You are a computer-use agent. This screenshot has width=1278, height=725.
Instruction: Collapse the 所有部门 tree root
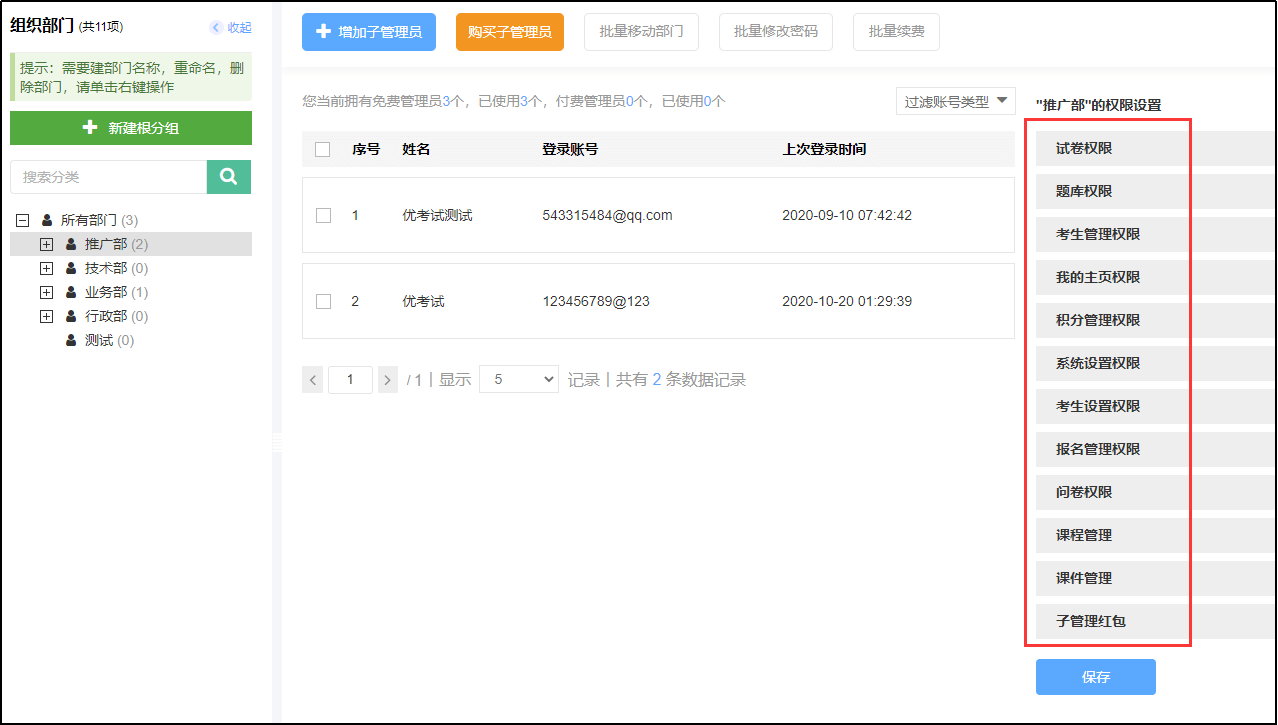tap(23, 220)
